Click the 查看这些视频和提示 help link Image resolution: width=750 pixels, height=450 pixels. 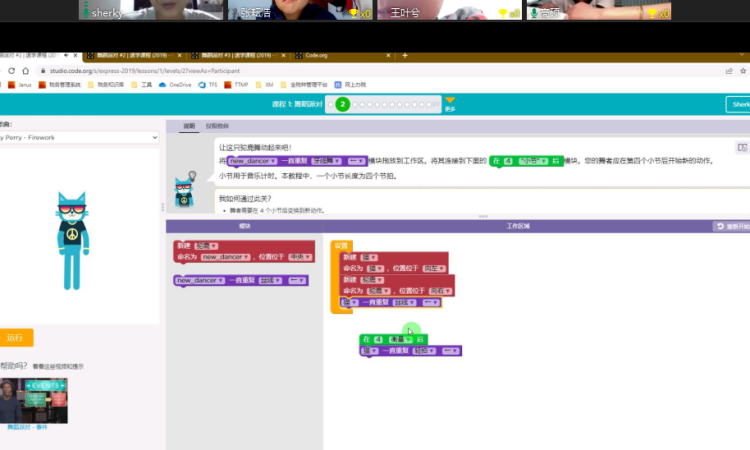click(x=58, y=367)
